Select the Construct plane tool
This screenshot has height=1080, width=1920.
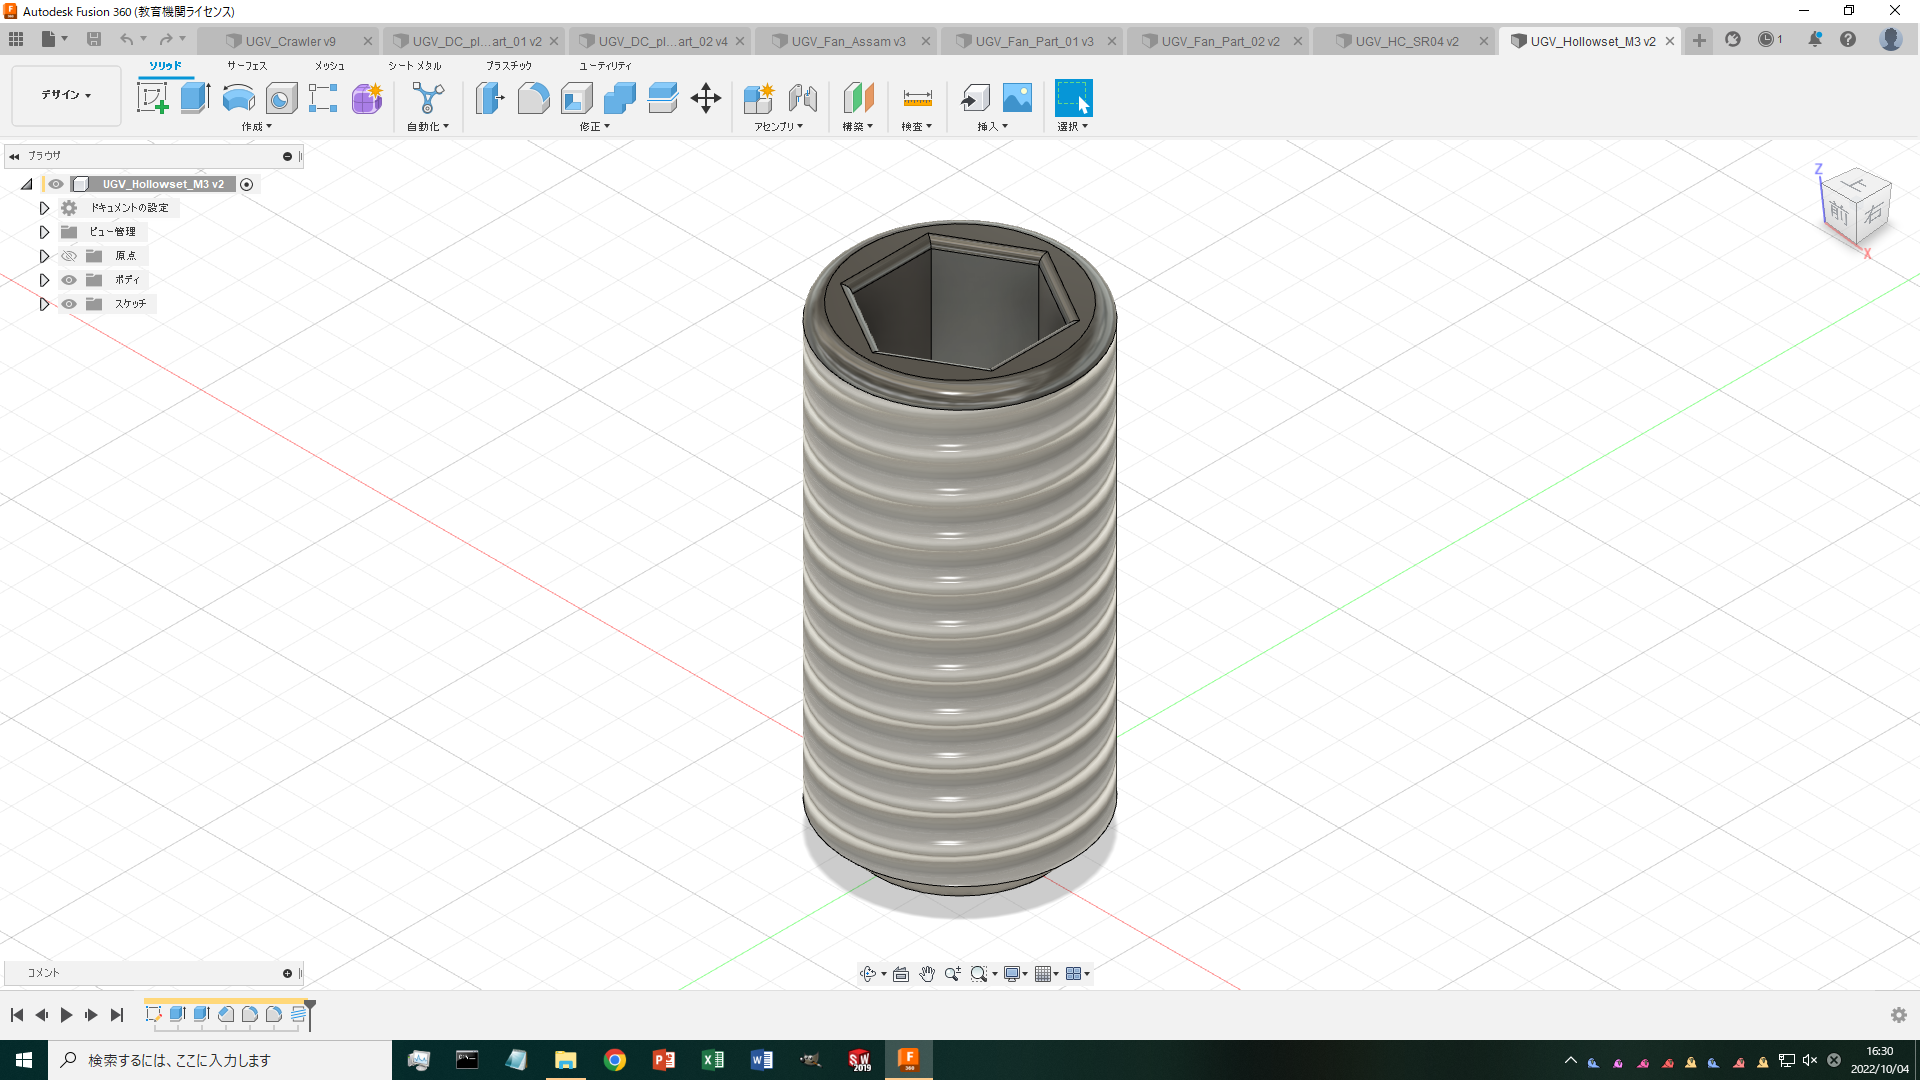[x=858, y=98]
